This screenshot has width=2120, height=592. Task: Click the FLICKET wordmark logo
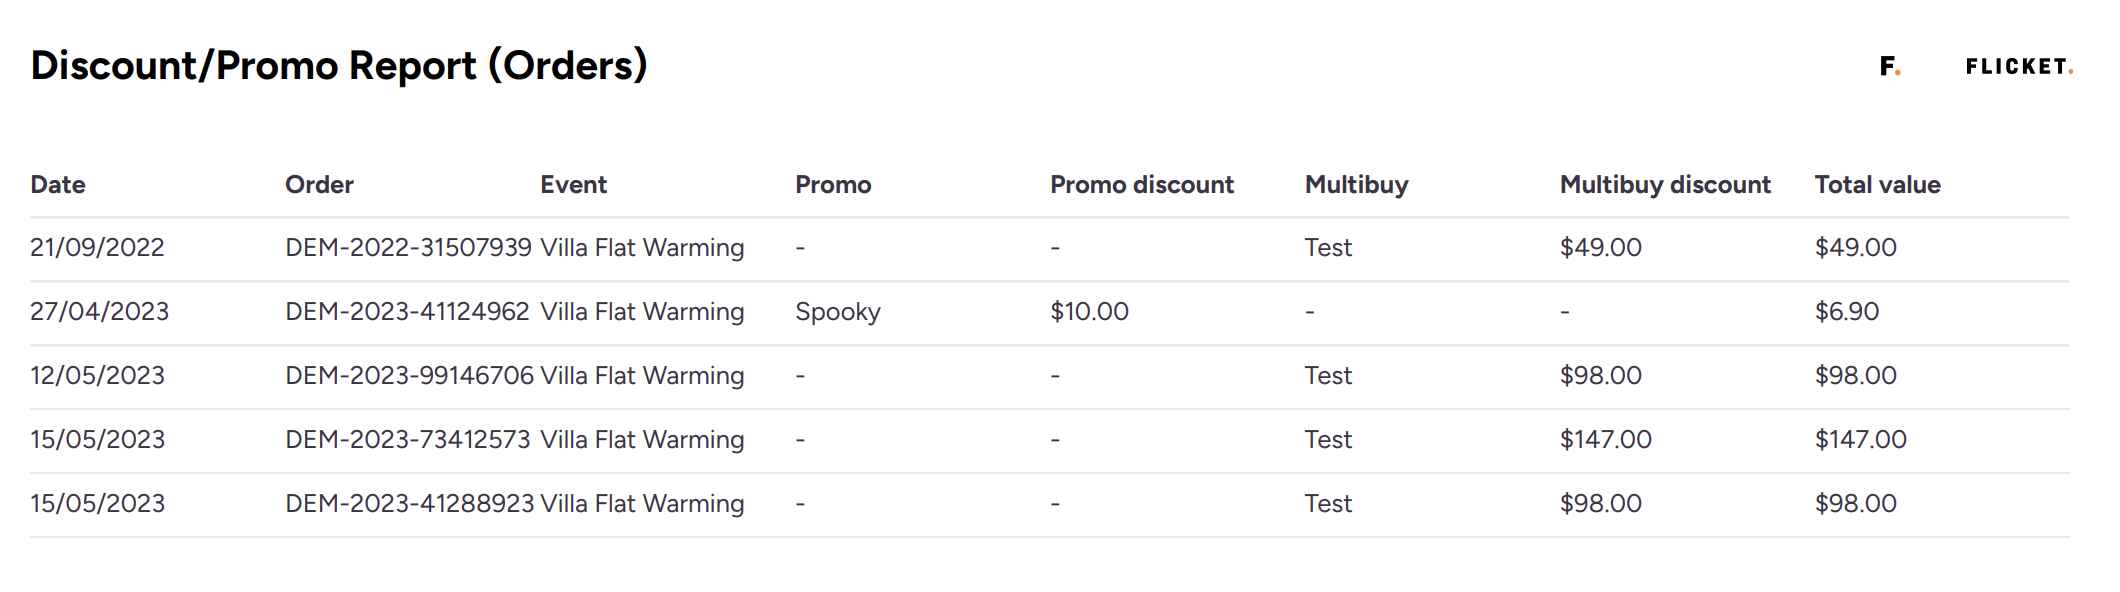pyautogui.click(x=2019, y=67)
